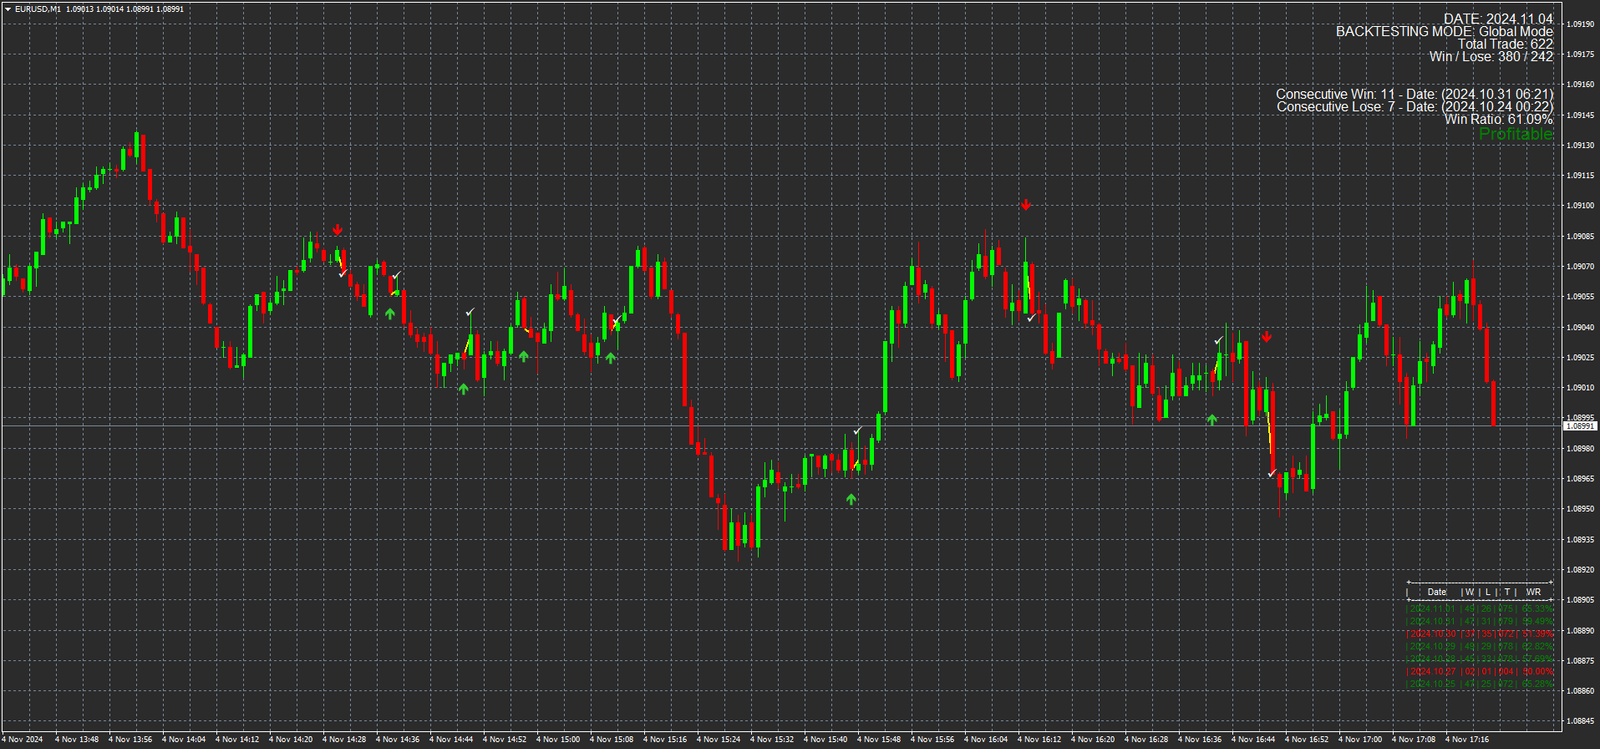Viewport: 1600px width, 749px height.
Task: Click the red down arrow near 14:28
Action: [338, 230]
